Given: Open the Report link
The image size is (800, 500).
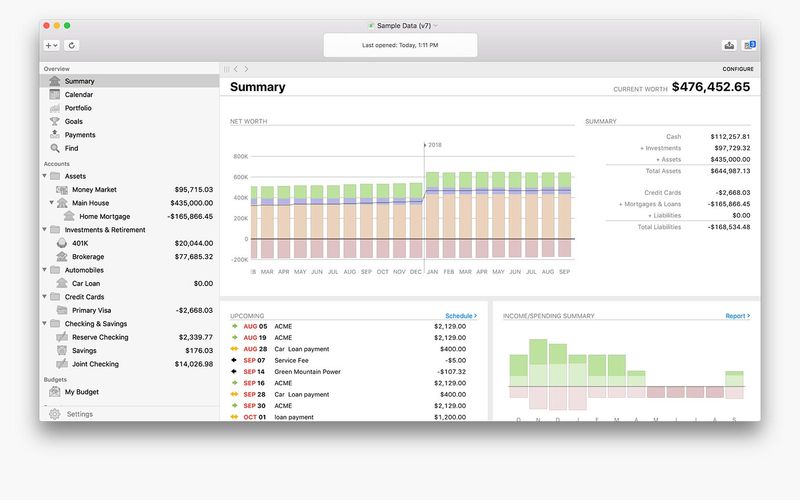Looking at the screenshot, I should point(737,316).
